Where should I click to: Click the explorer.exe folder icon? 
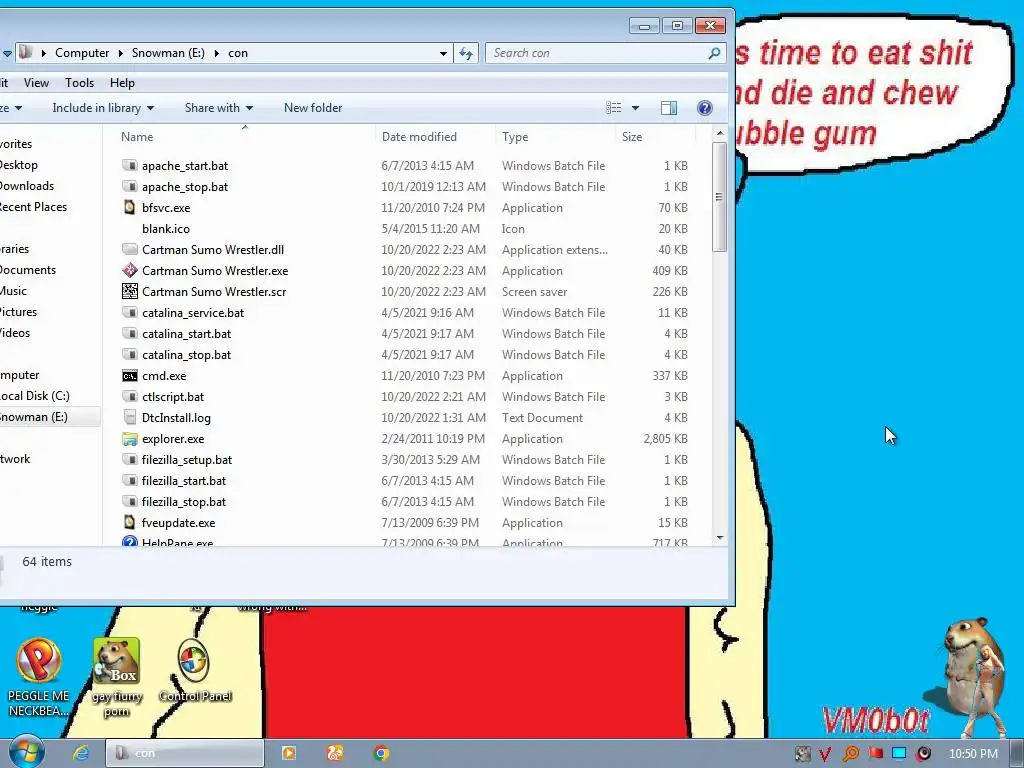point(130,439)
